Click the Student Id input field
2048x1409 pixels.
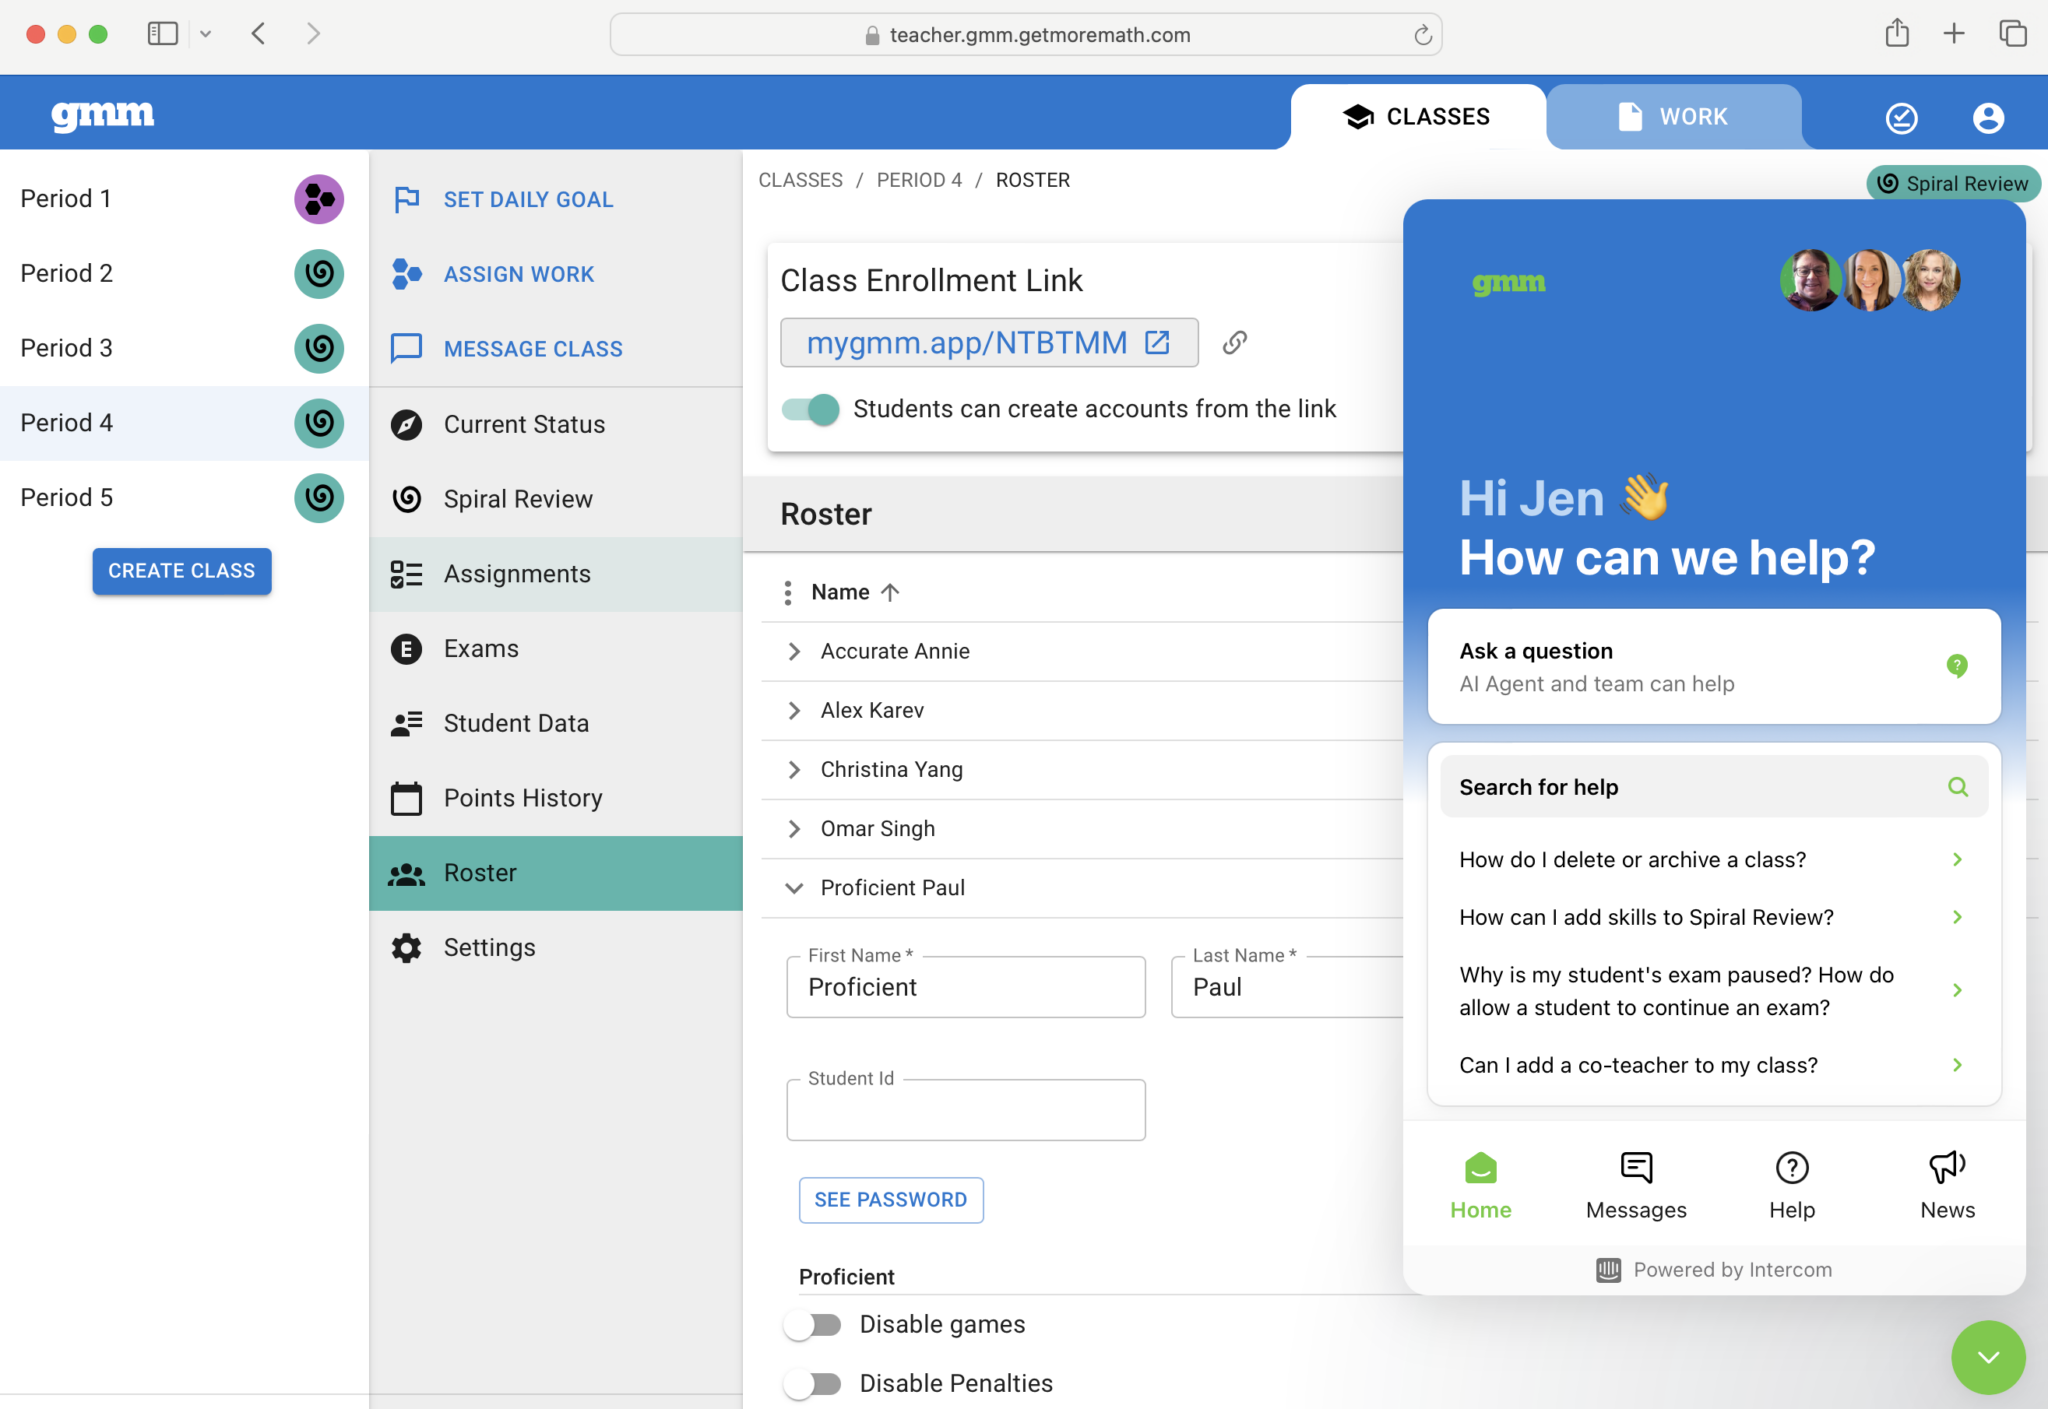[965, 1111]
